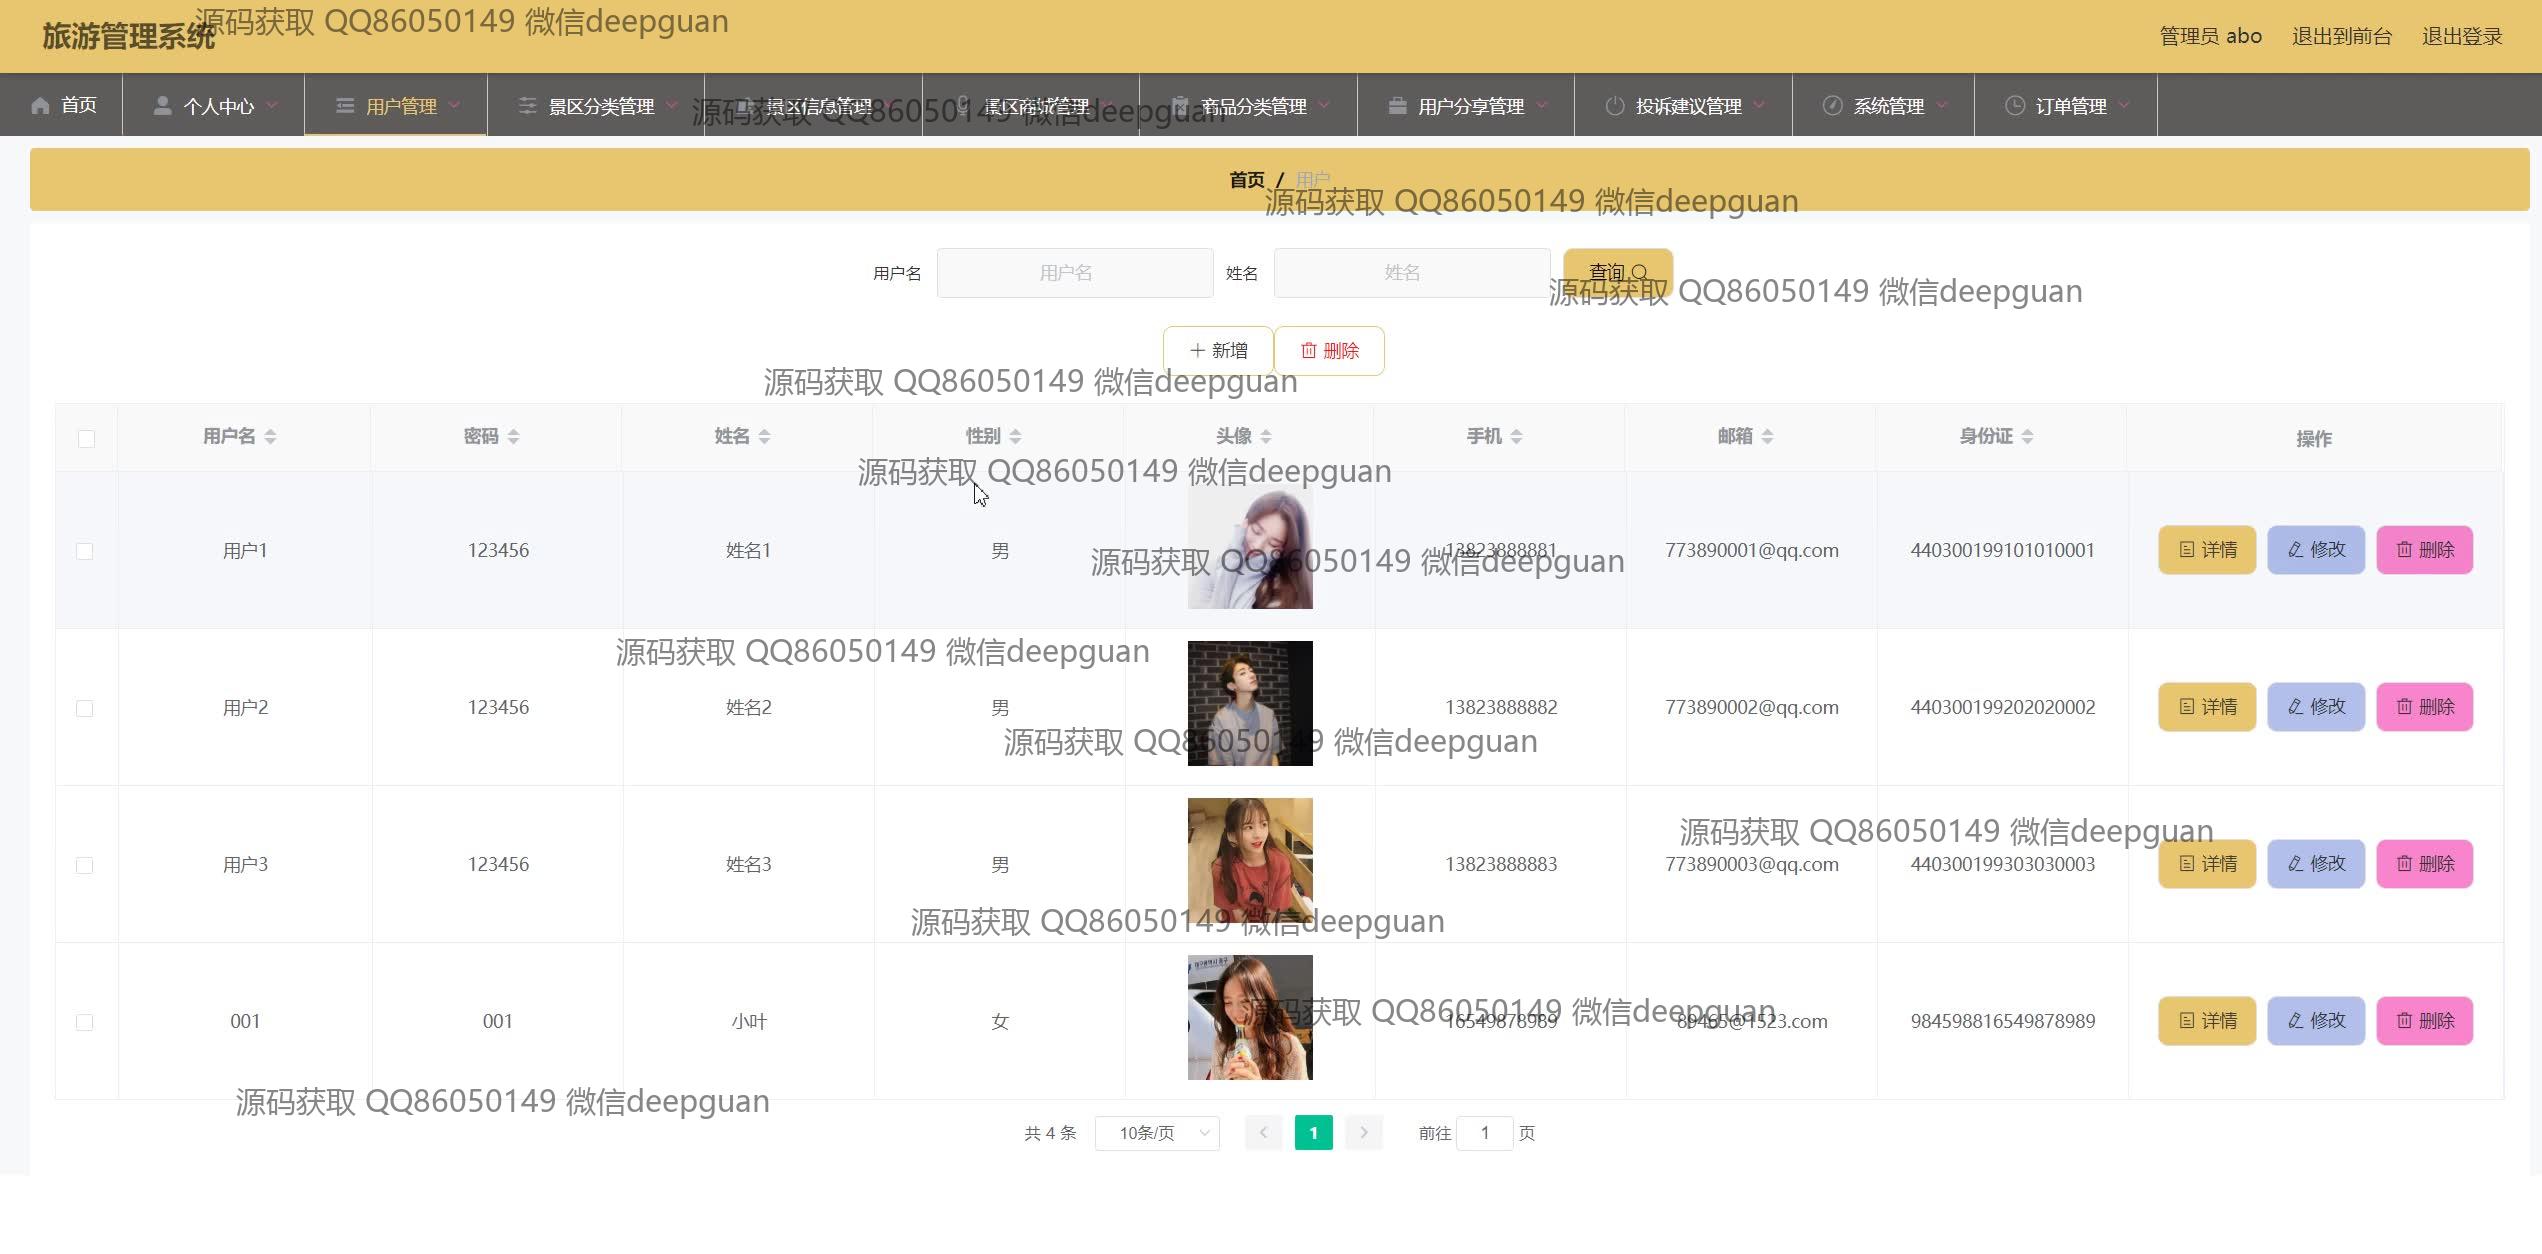Select the checkbox for 用户3 row
Viewport: 2542px width, 1254px height.
tap(85, 866)
